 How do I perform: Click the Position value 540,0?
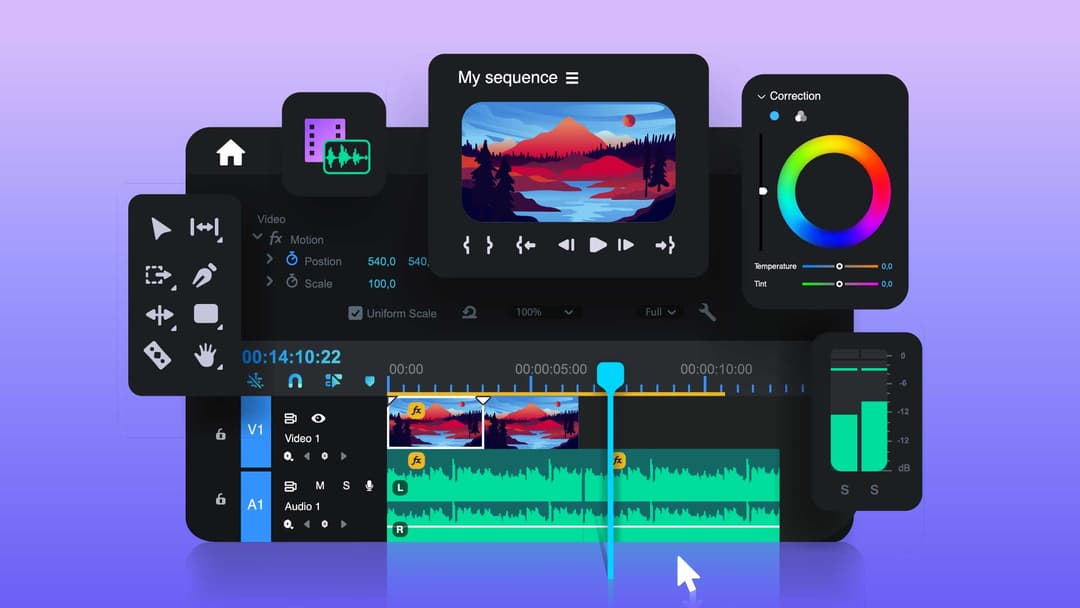(382, 261)
